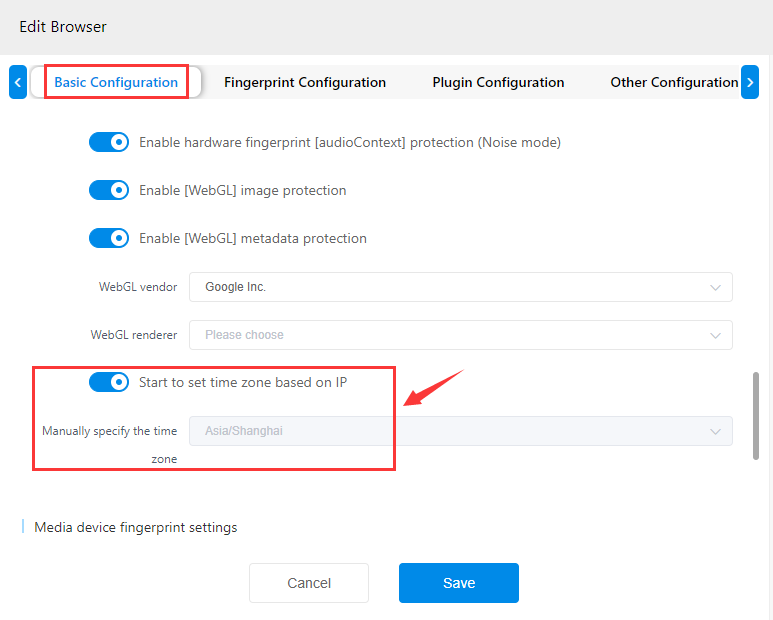This screenshot has height=620, width=773.
Task: Open the WebGL vendor Google Inc. dropdown
Action: click(x=460, y=287)
